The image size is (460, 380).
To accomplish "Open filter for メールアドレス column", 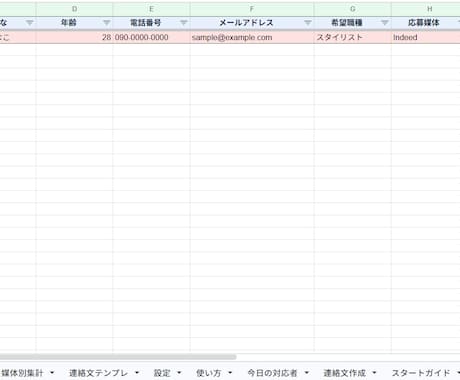I will 308,23.
